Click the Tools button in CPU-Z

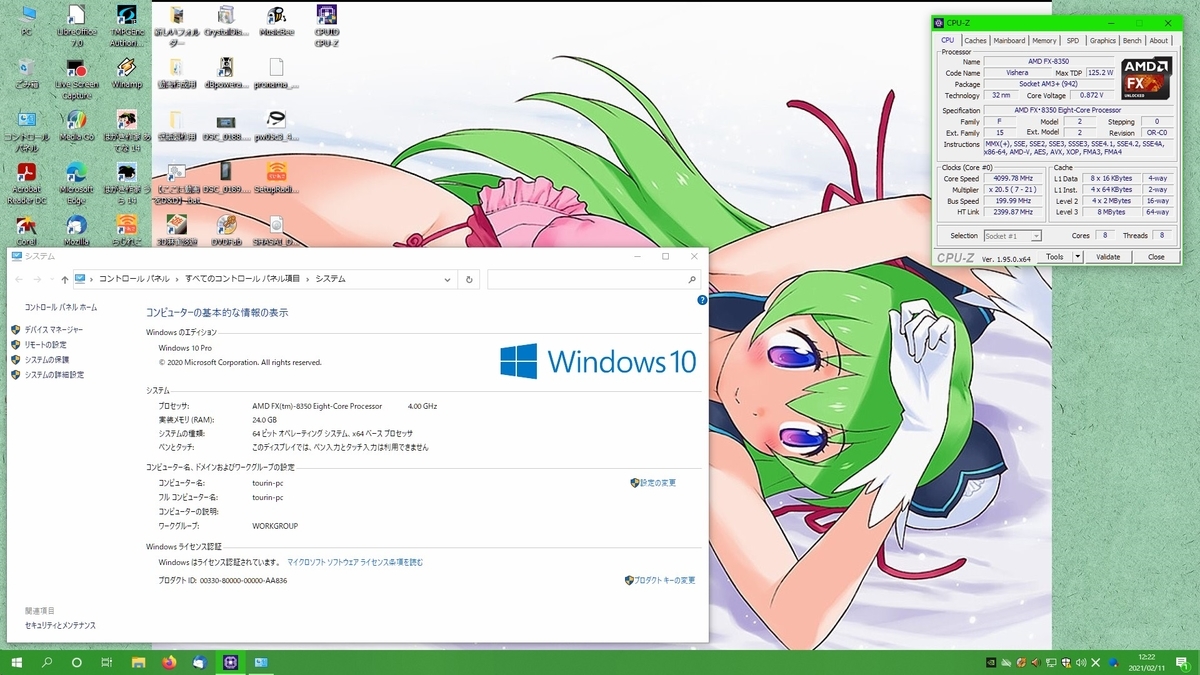1055,257
